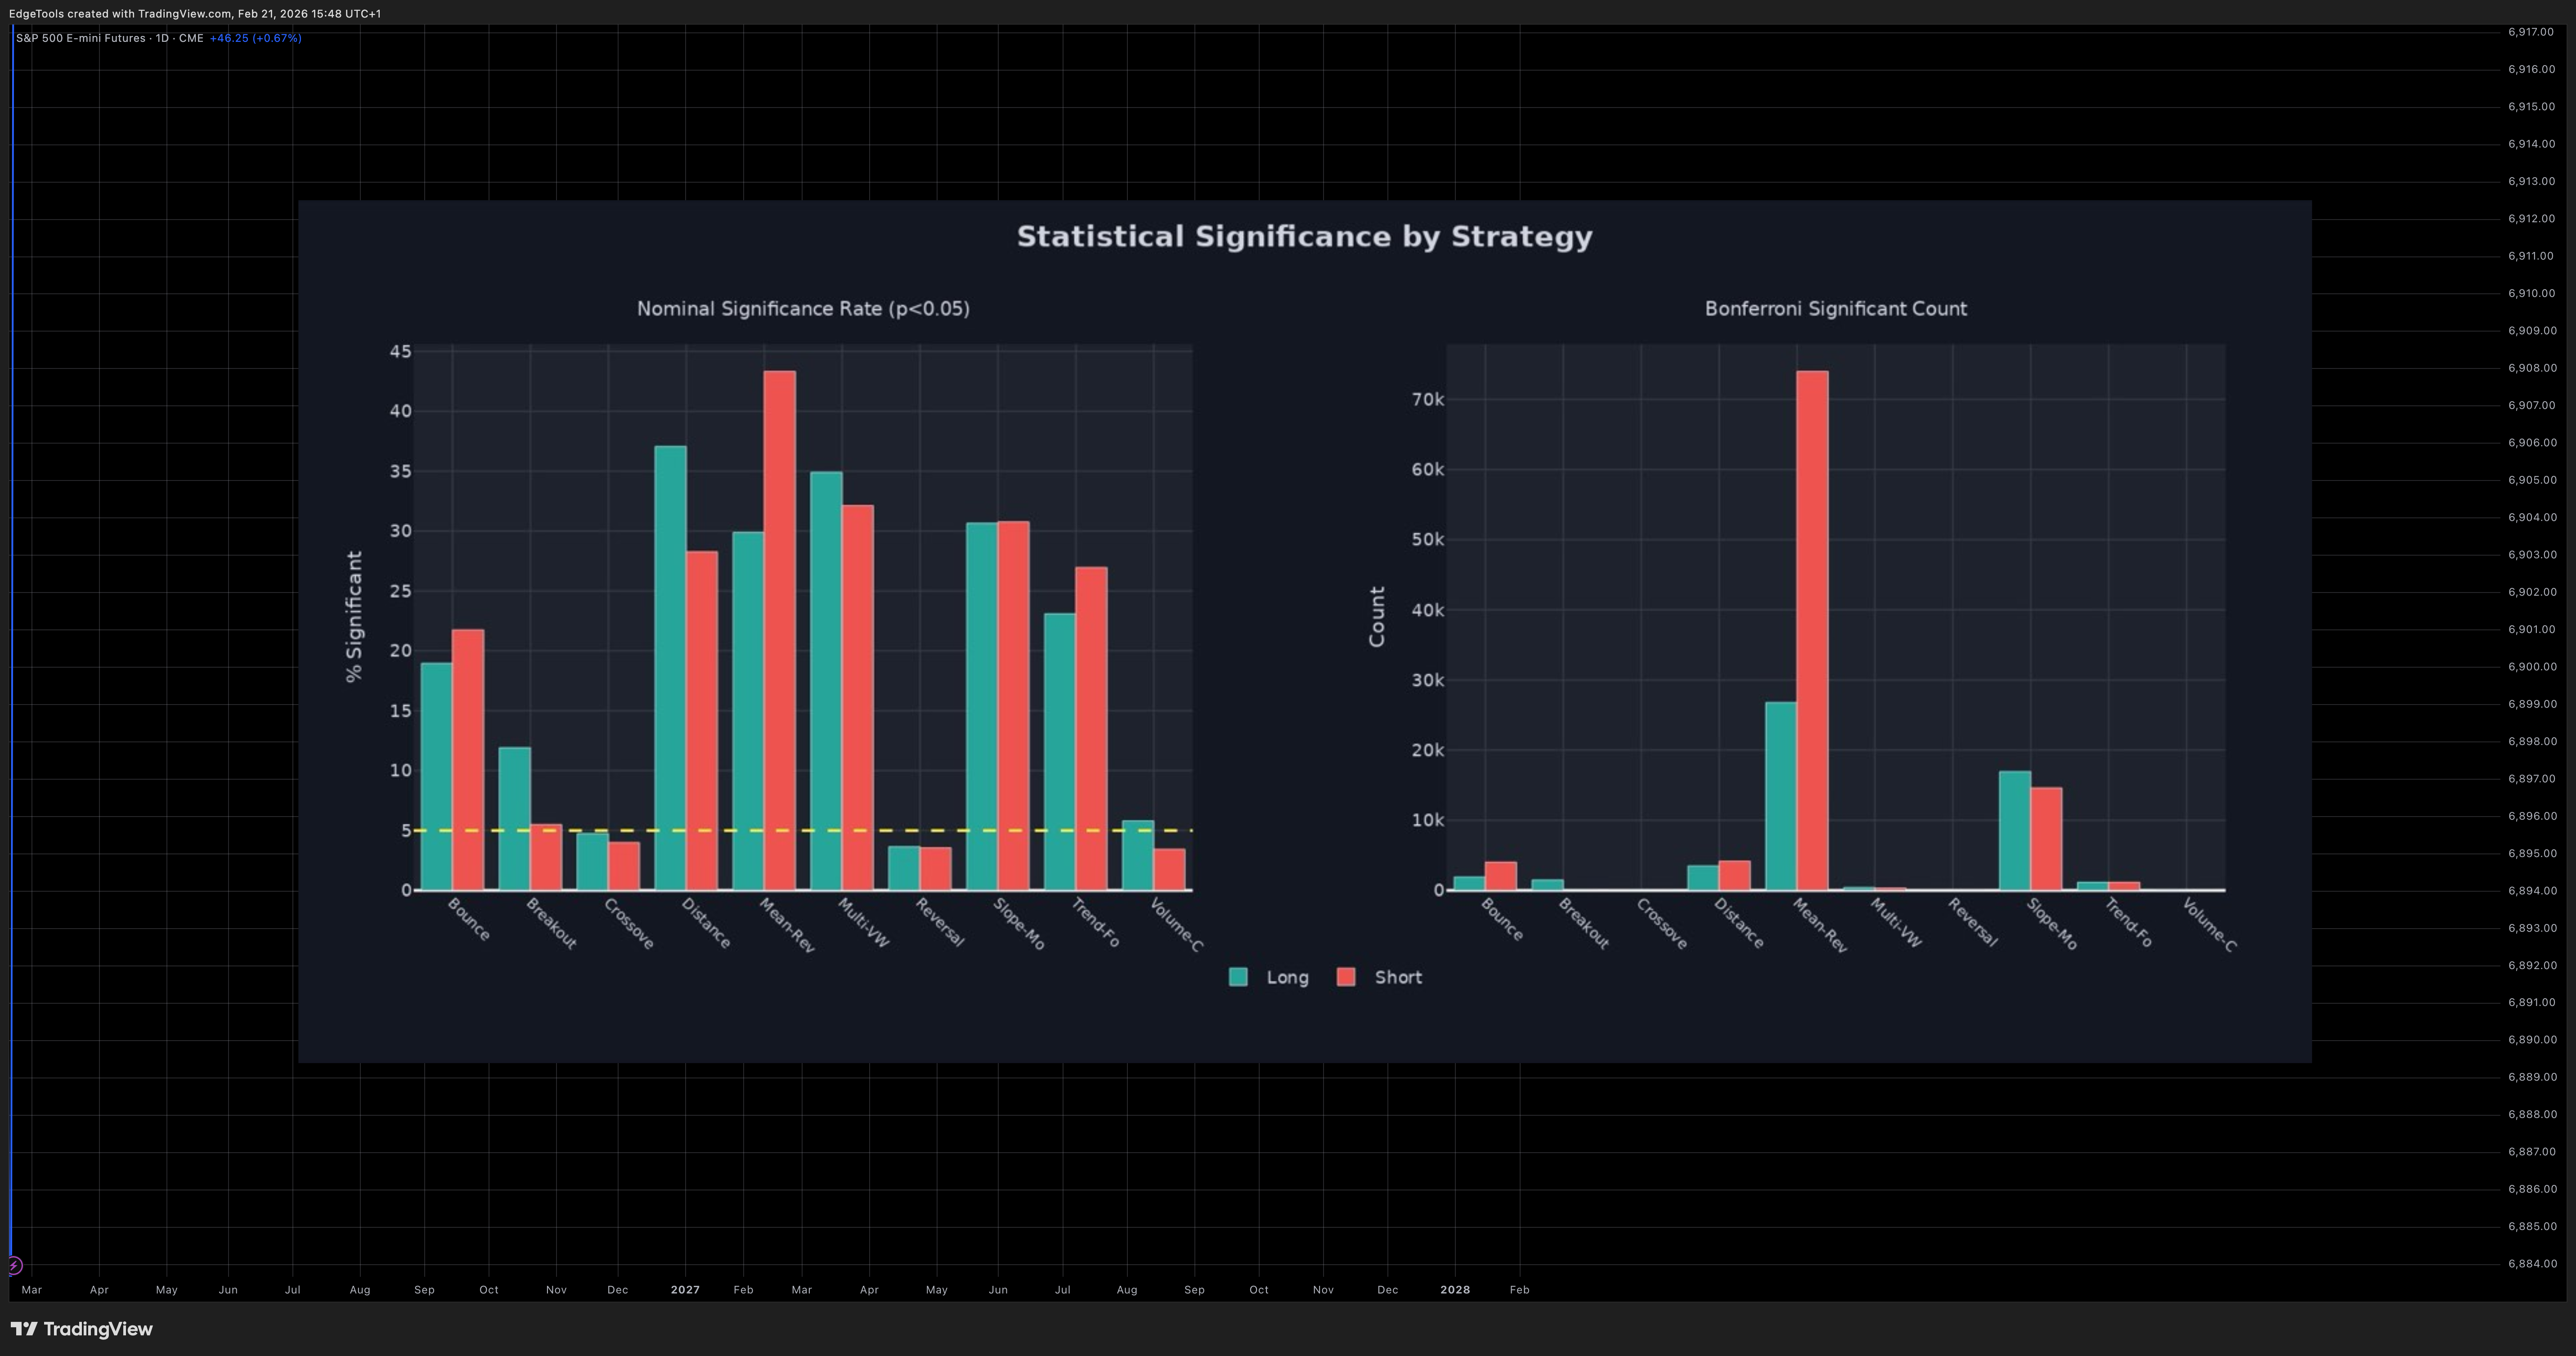Click the 'Nominal Significance Rate (p<0.05)' subtitle

pyautogui.click(x=803, y=309)
